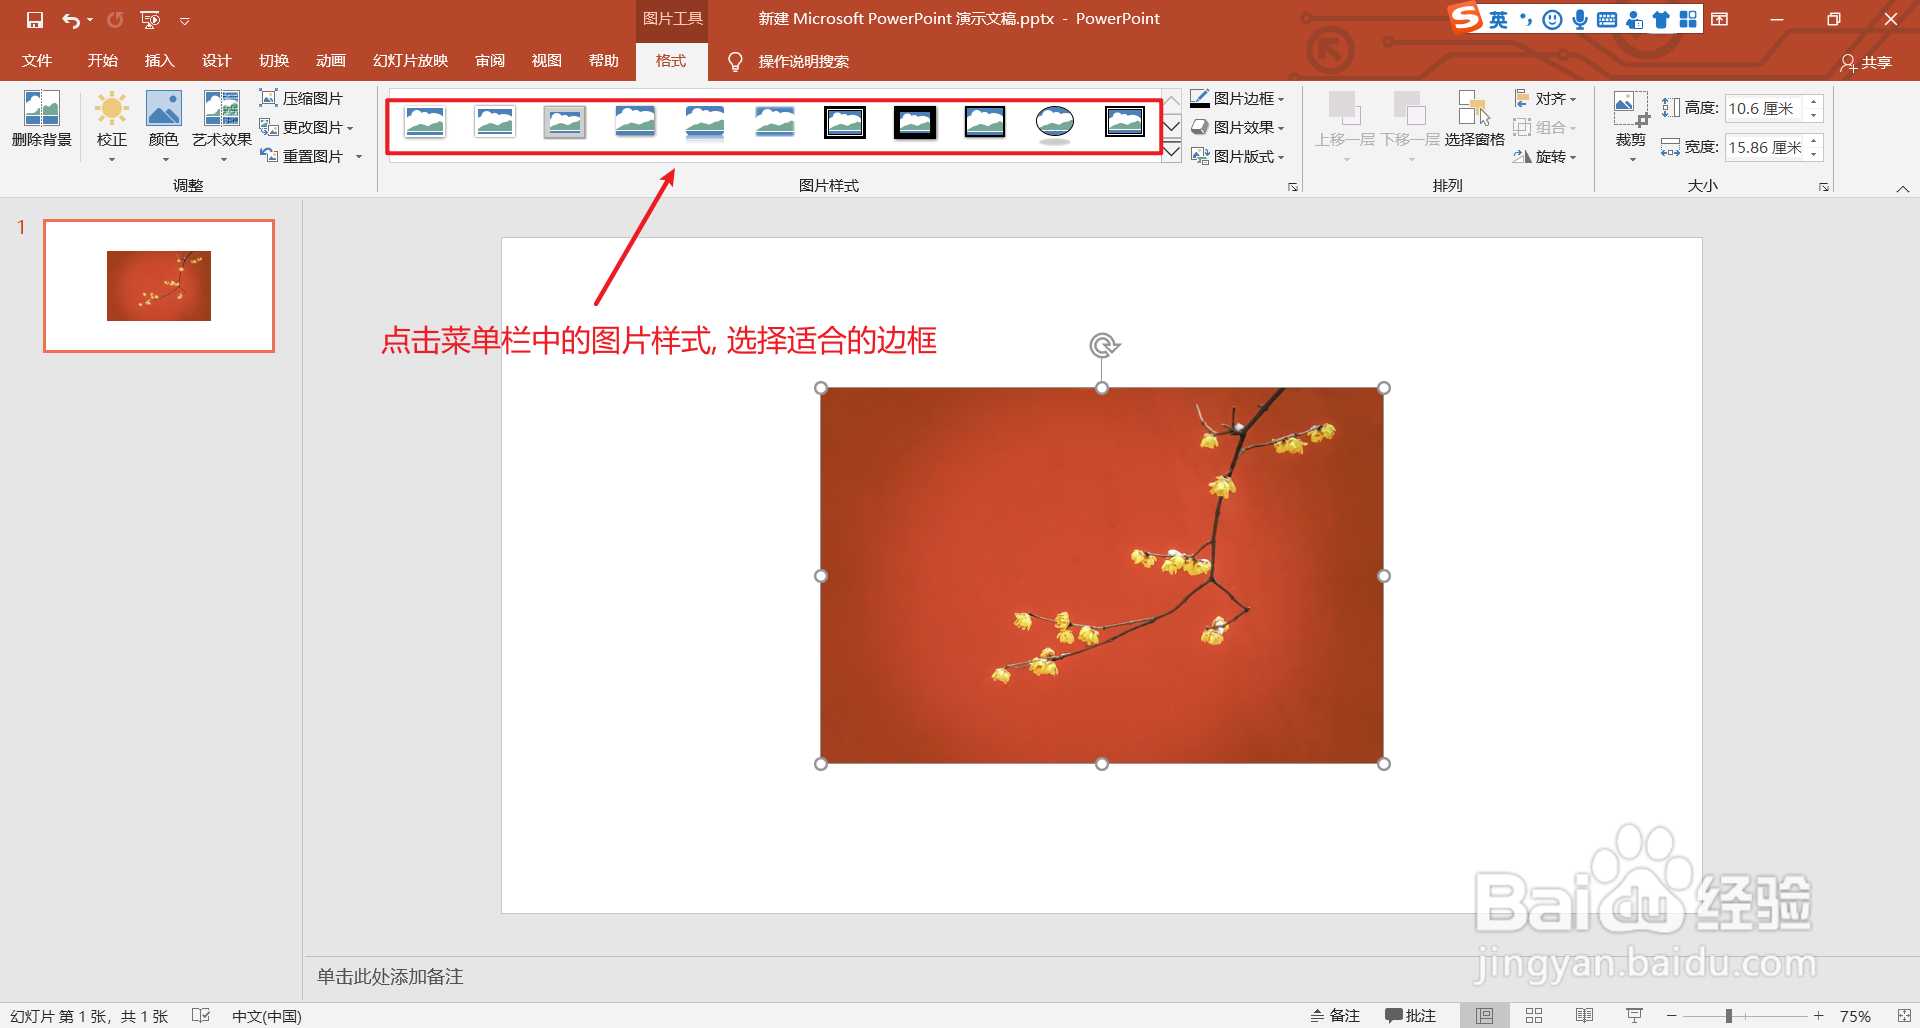Click Compress Pictures (压缩图片)
Viewport: 1920px width, 1028px height.
(301, 98)
